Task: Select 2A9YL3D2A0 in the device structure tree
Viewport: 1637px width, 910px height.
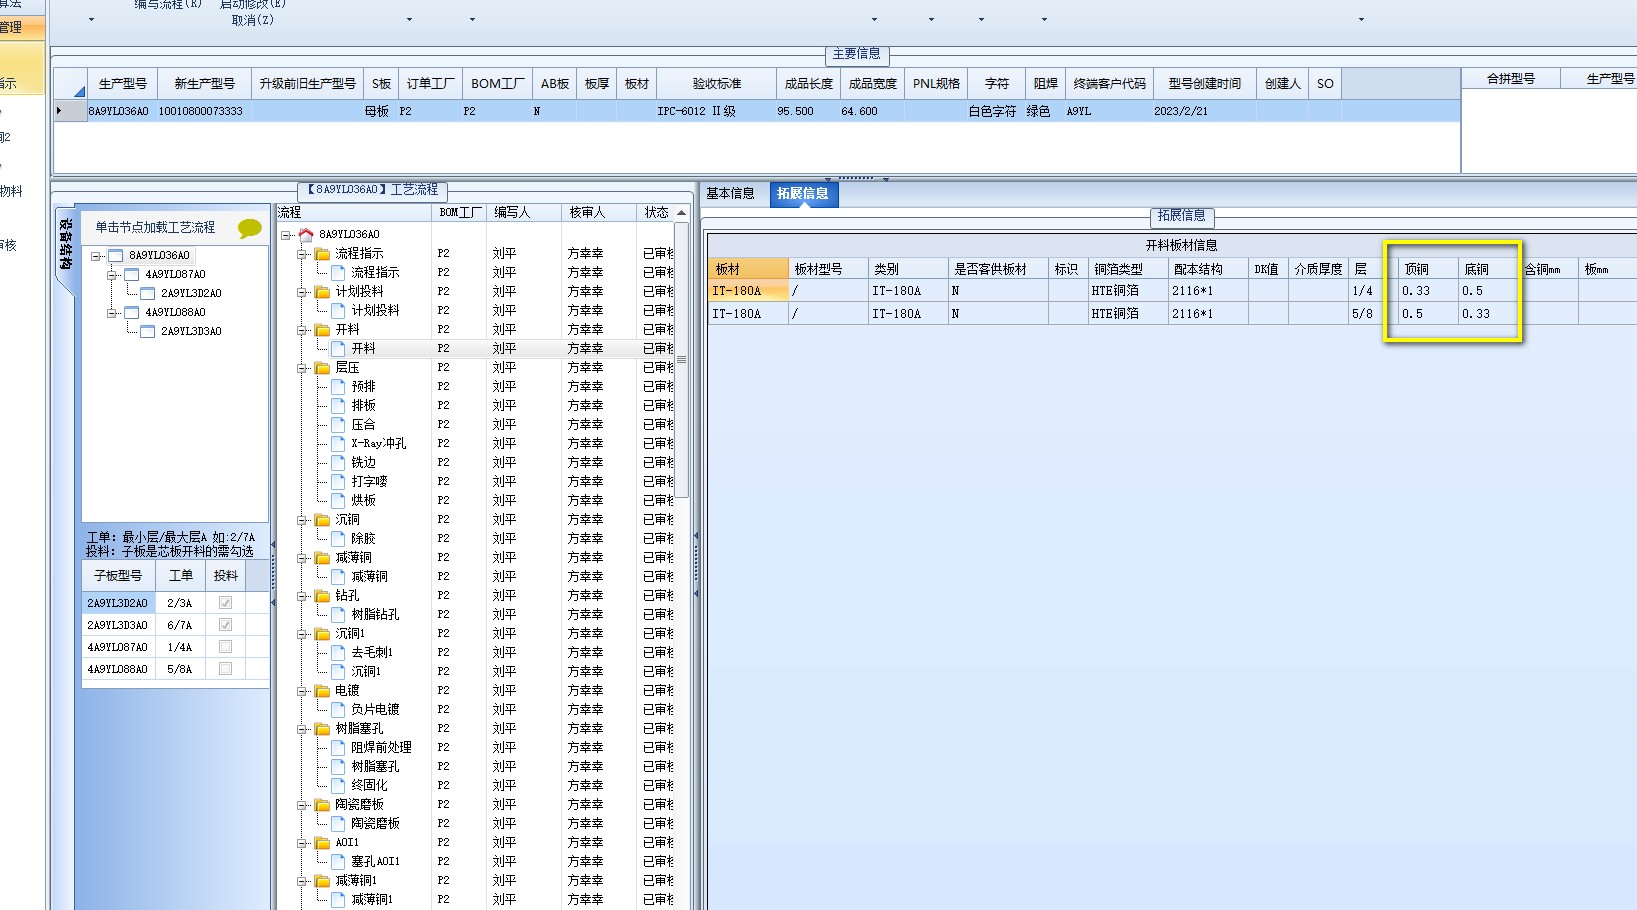Action: (x=191, y=293)
